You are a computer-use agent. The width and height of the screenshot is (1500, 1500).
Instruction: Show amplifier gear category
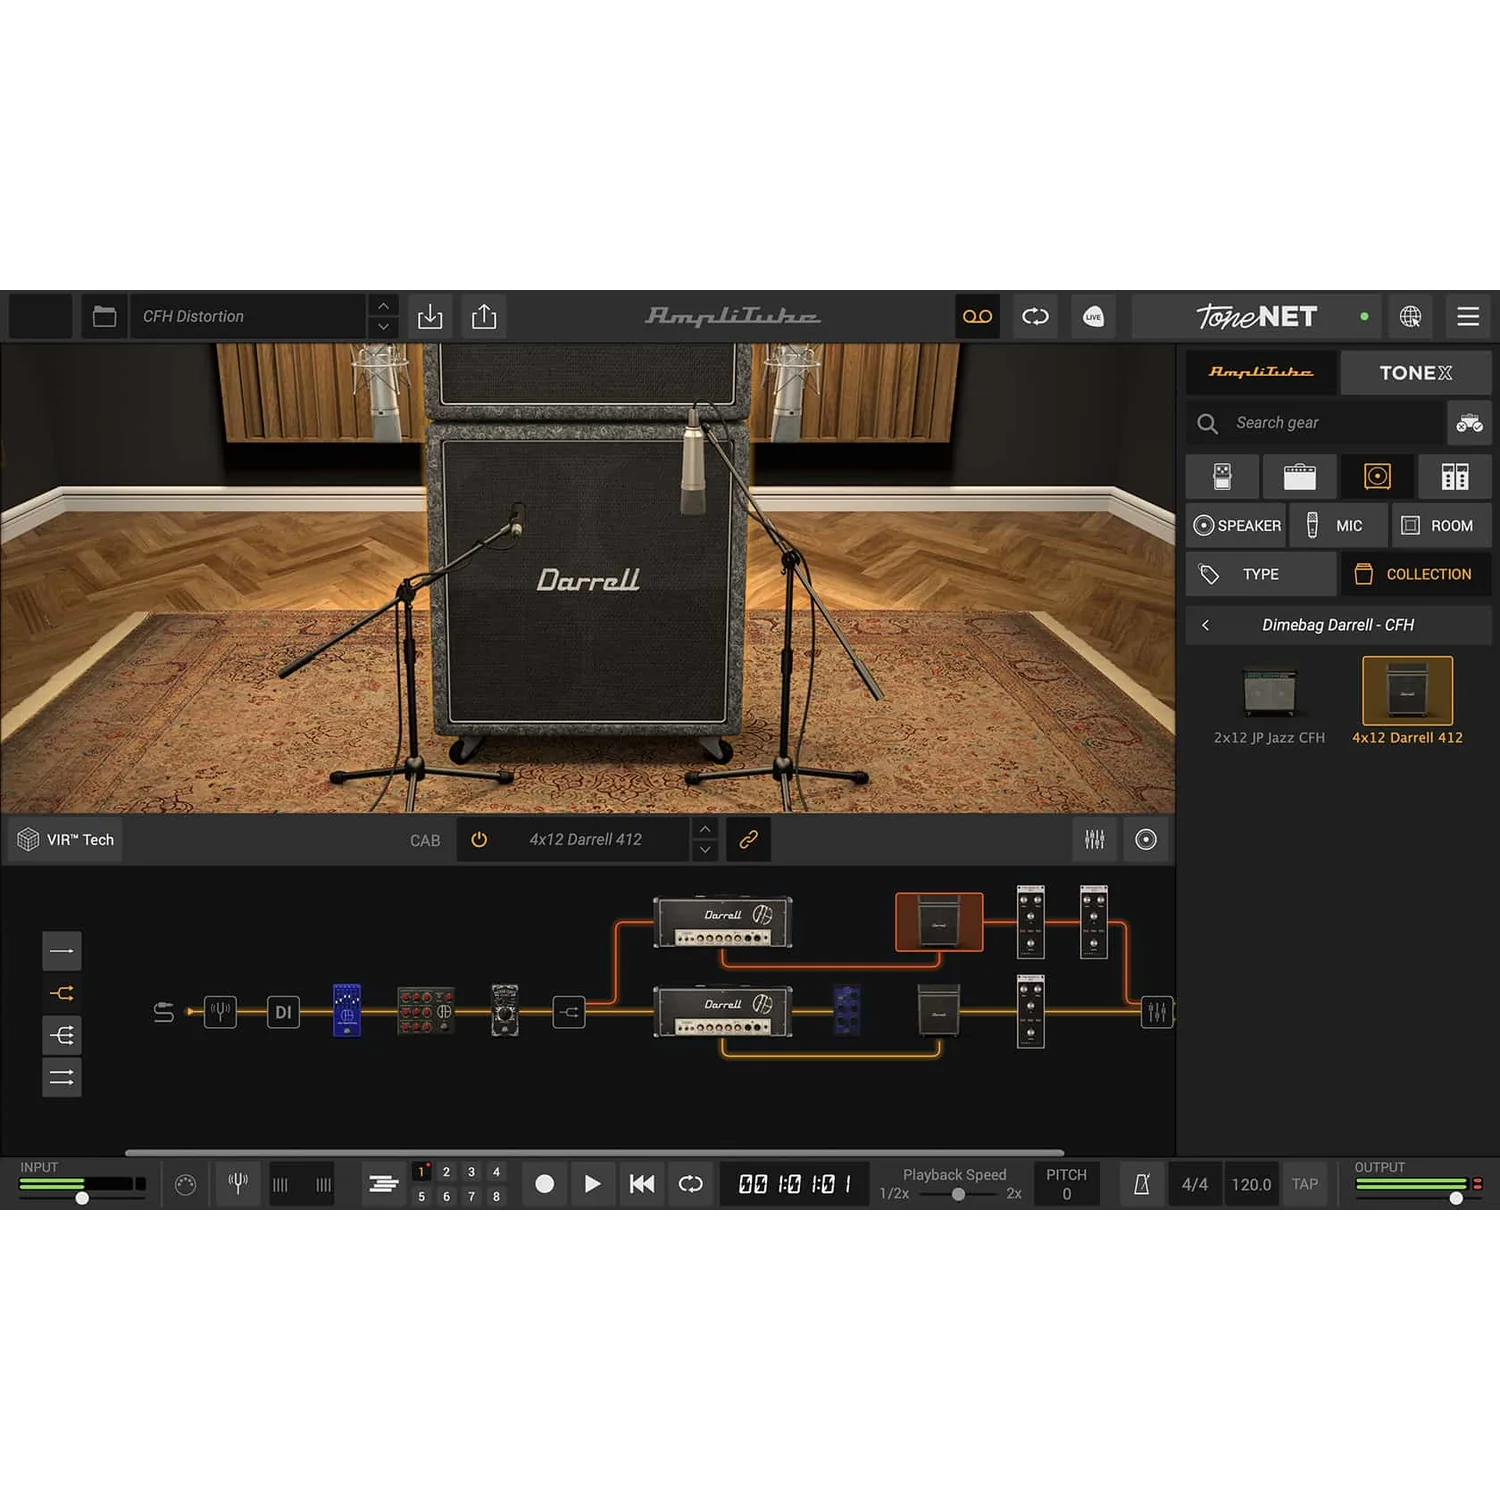pos(1299,476)
